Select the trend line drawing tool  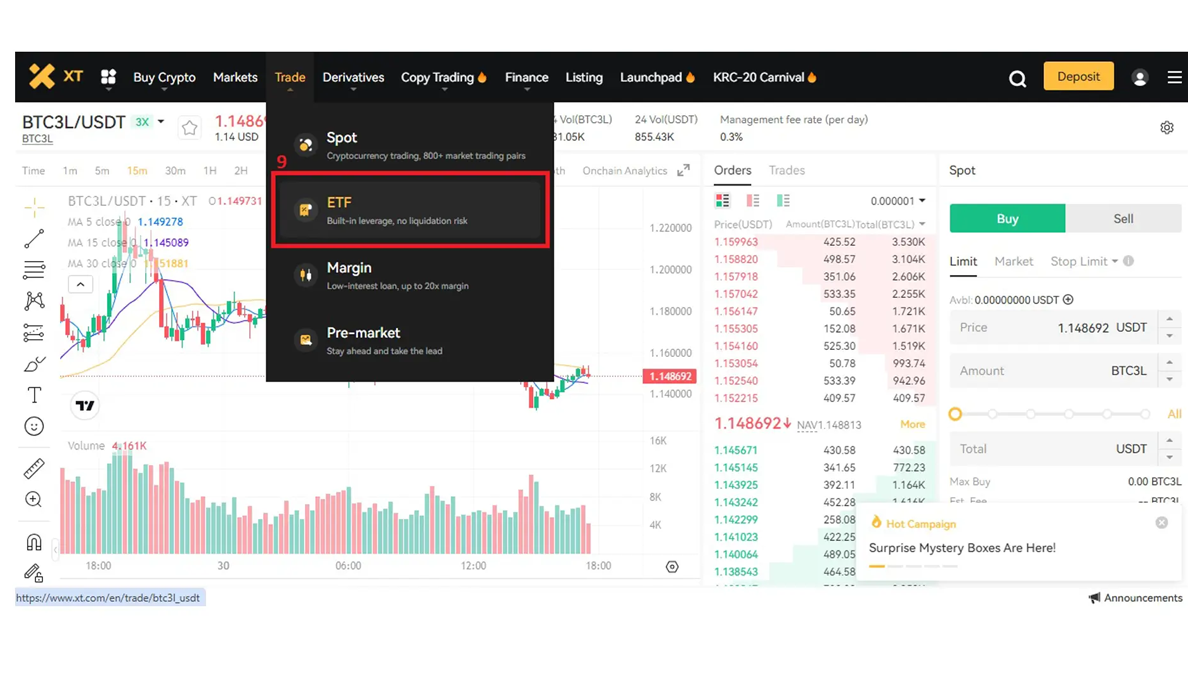[34, 239]
